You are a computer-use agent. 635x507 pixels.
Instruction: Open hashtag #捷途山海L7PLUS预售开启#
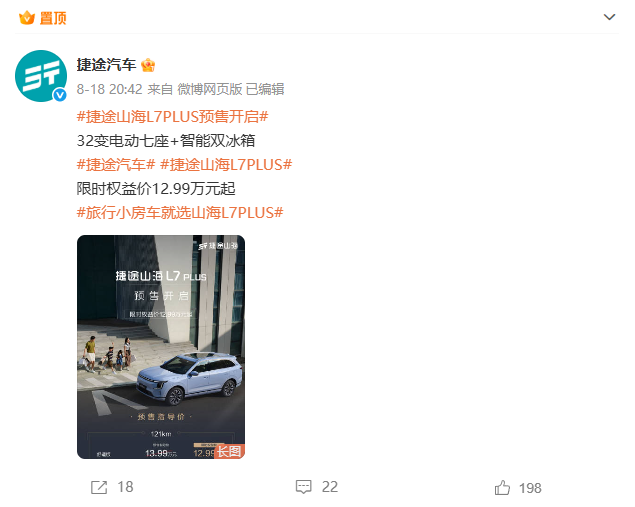(173, 117)
